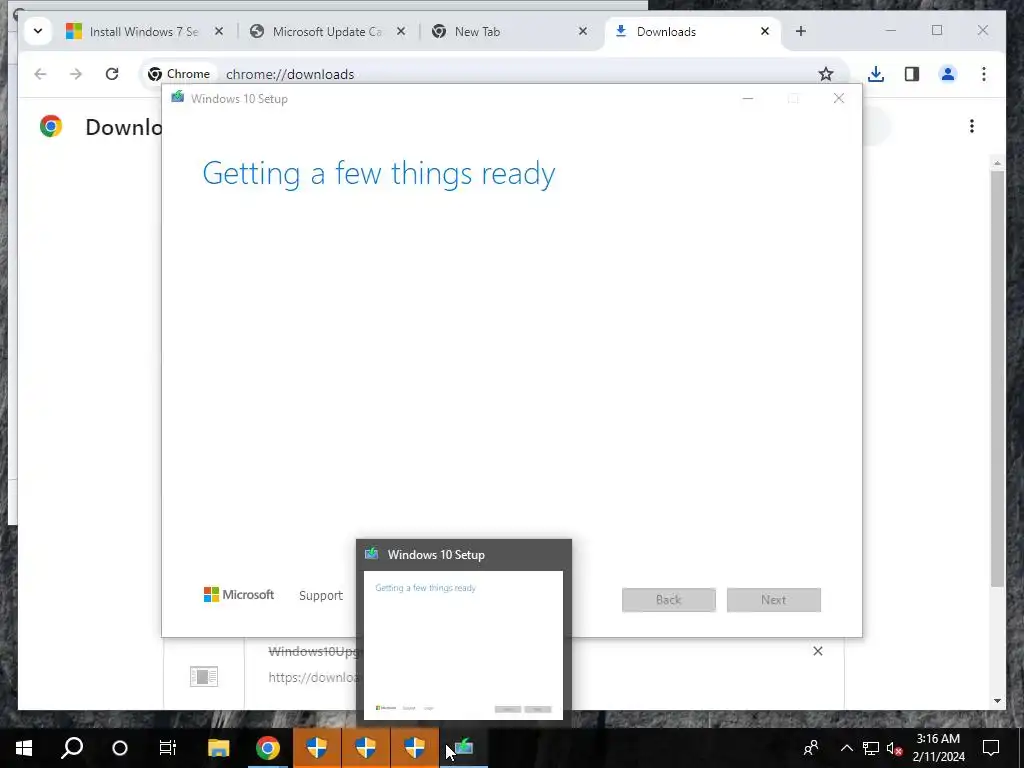Screen dimensions: 1024x768
Task: Open the Windows Start menu
Action: pyautogui.click(x=24, y=748)
